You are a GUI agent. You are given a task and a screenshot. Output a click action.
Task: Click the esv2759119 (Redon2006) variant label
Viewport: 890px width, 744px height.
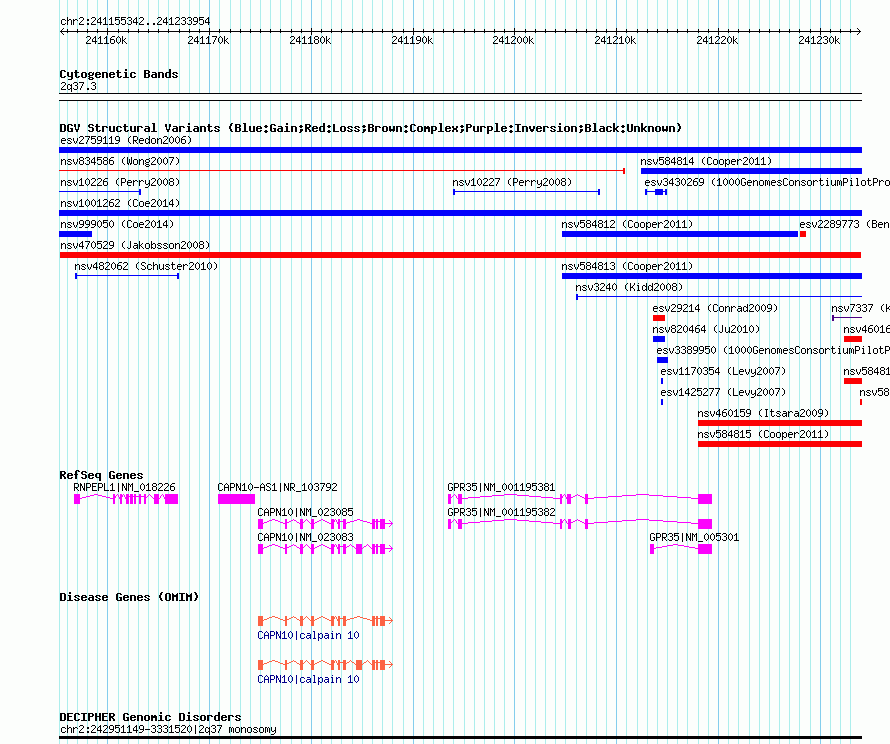tap(126, 140)
